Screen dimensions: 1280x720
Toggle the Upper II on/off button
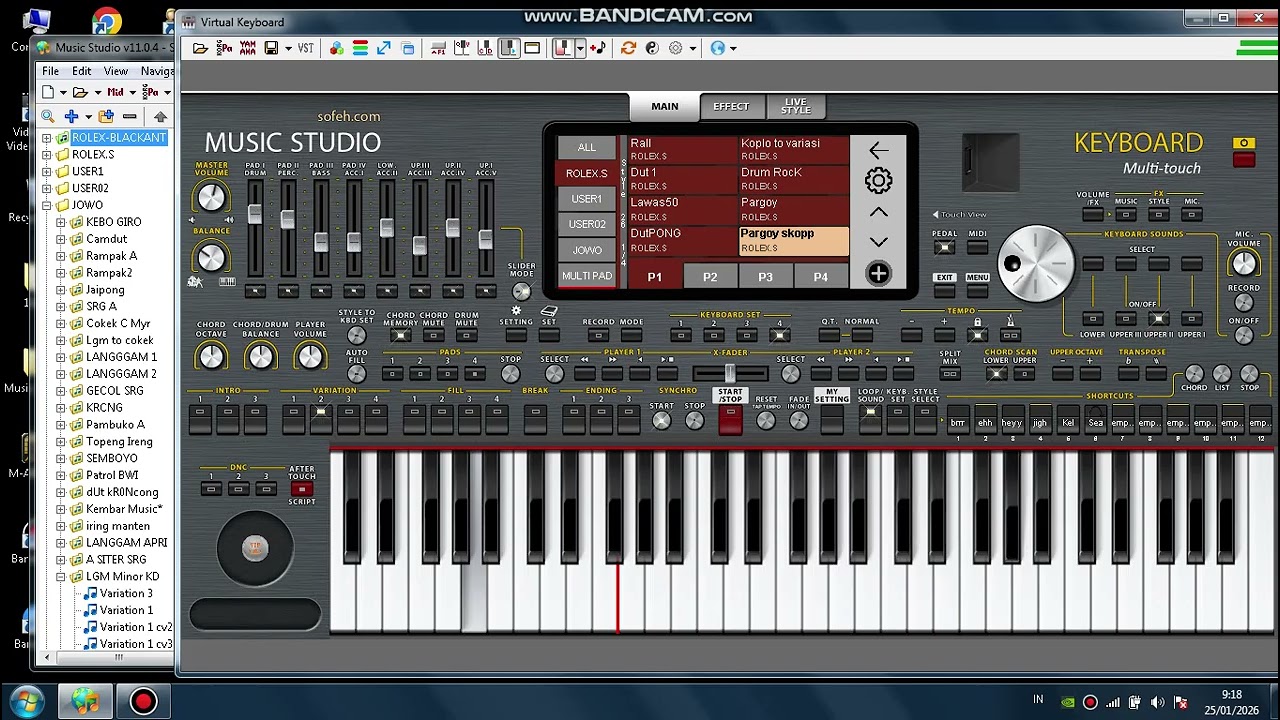click(x=1158, y=320)
